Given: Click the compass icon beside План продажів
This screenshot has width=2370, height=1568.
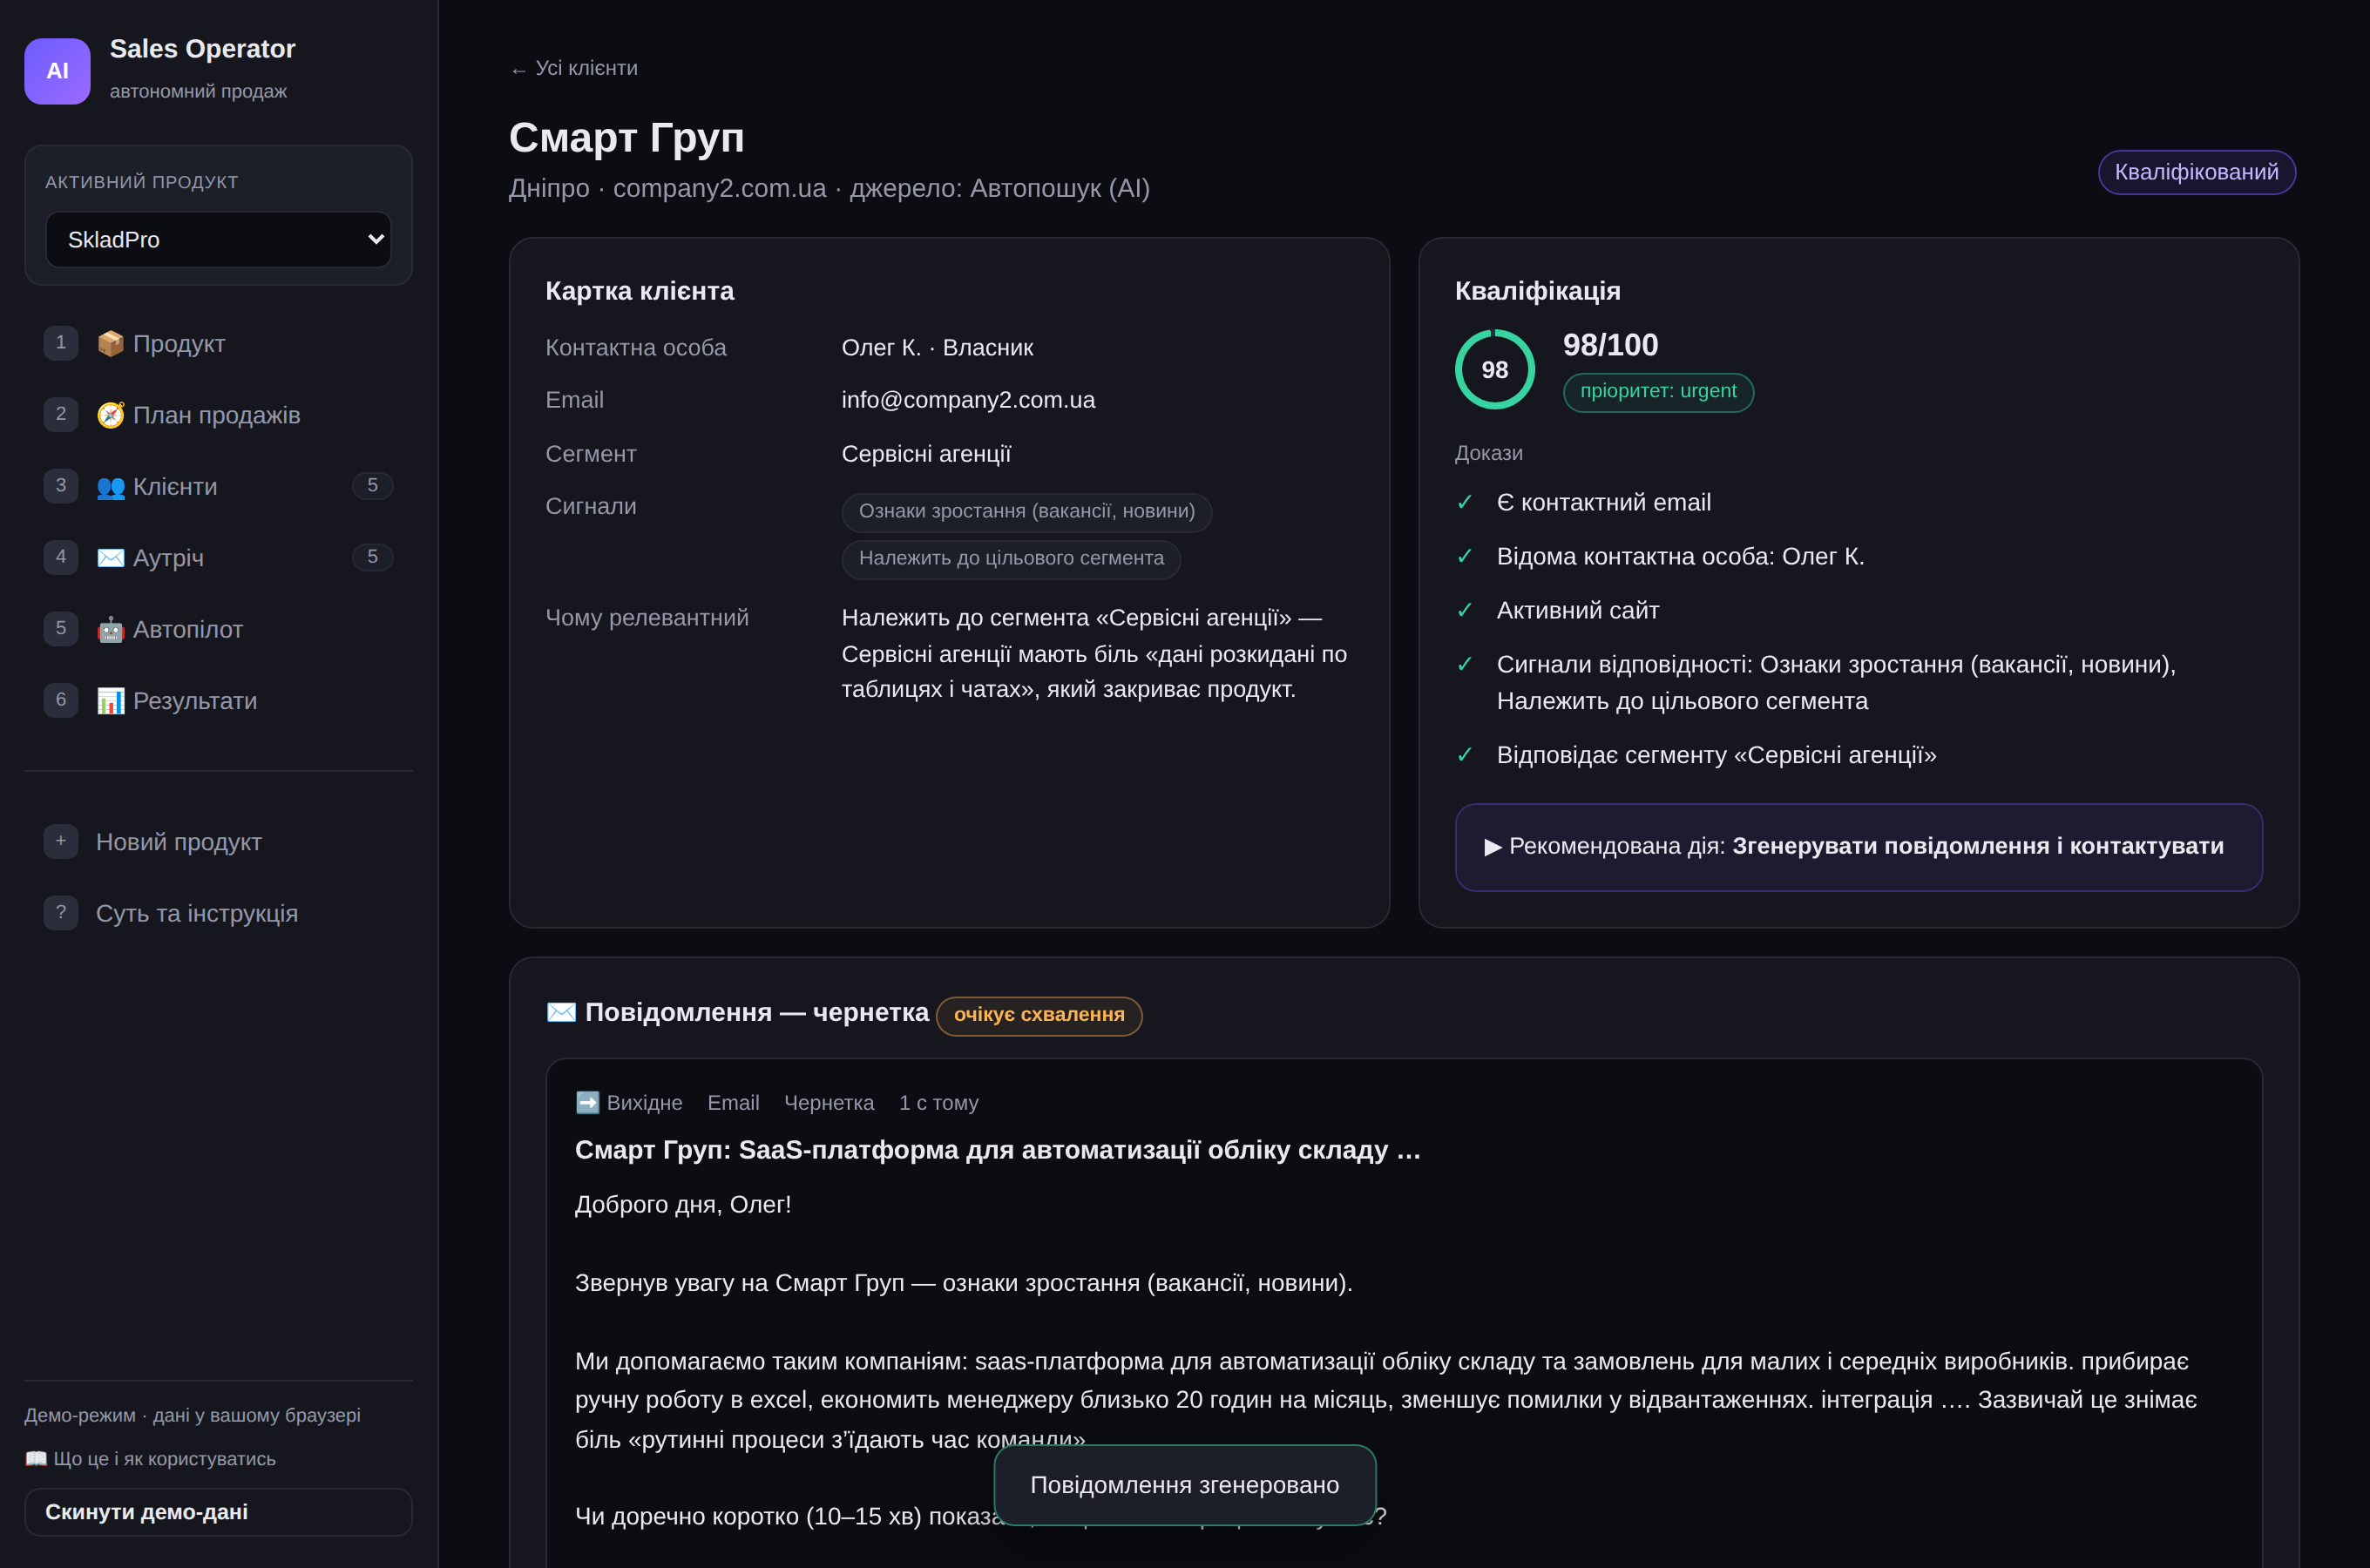Looking at the screenshot, I should (110, 415).
